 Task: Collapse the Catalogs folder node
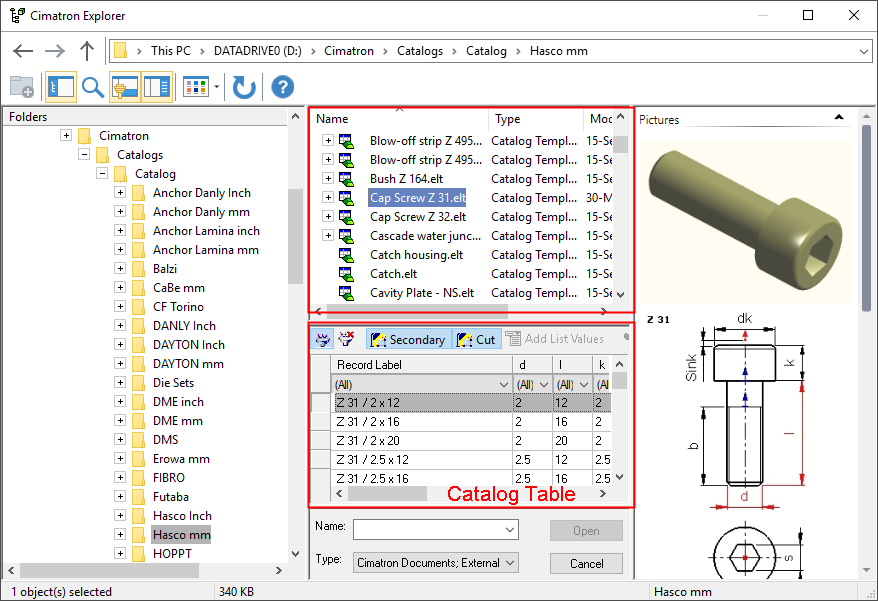pyautogui.click(x=84, y=155)
